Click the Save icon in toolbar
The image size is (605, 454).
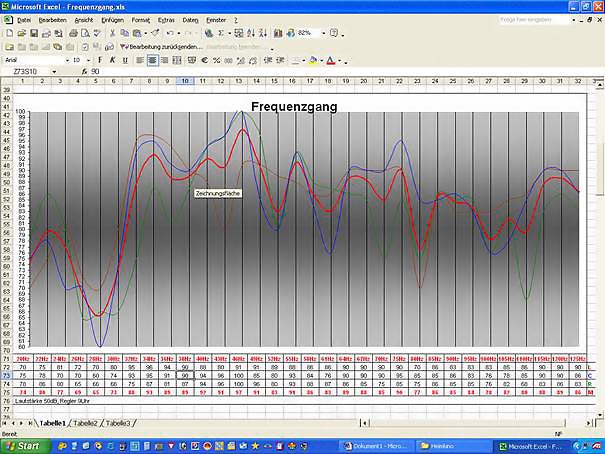[x=33, y=33]
